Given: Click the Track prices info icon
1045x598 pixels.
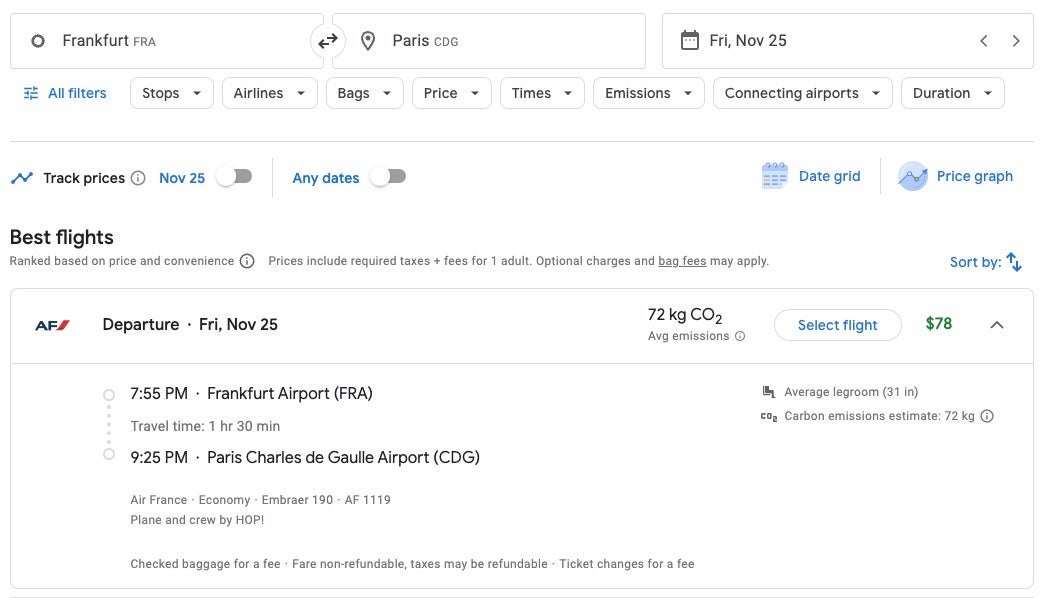Looking at the screenshot, I should [x=138, y=178].
